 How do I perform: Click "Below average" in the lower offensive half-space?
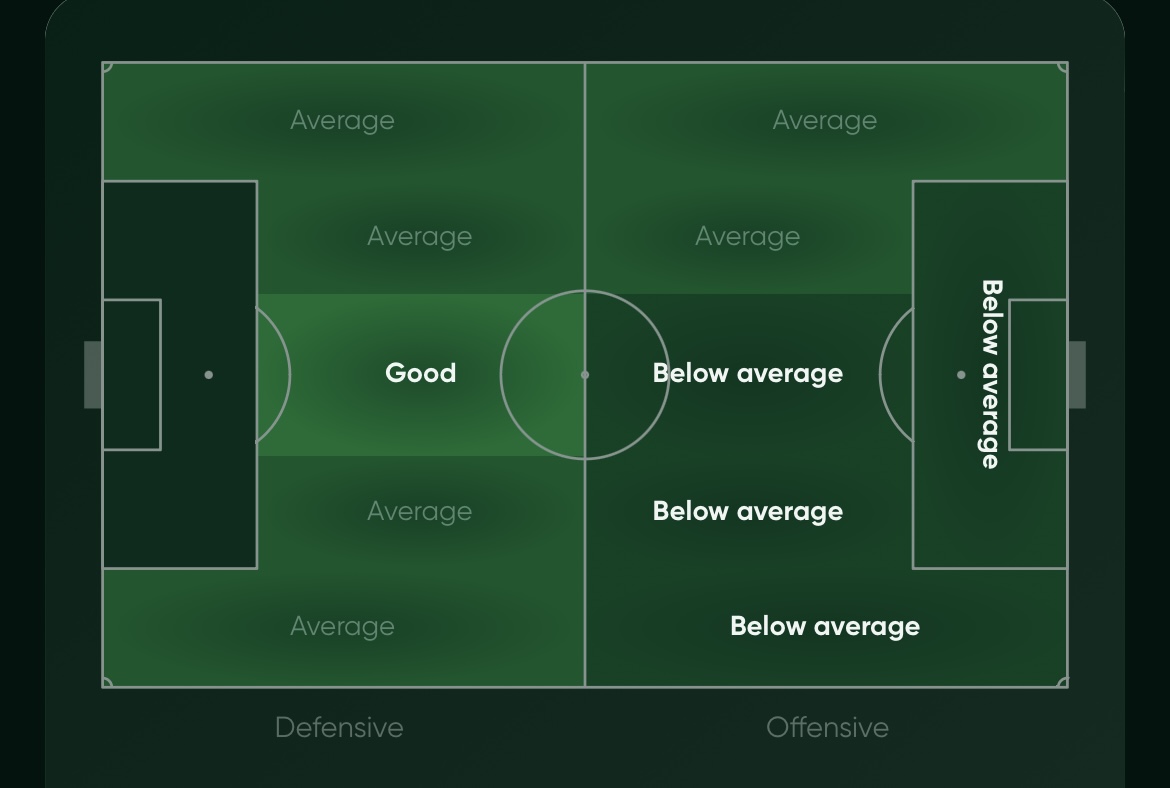pos(747,512)
